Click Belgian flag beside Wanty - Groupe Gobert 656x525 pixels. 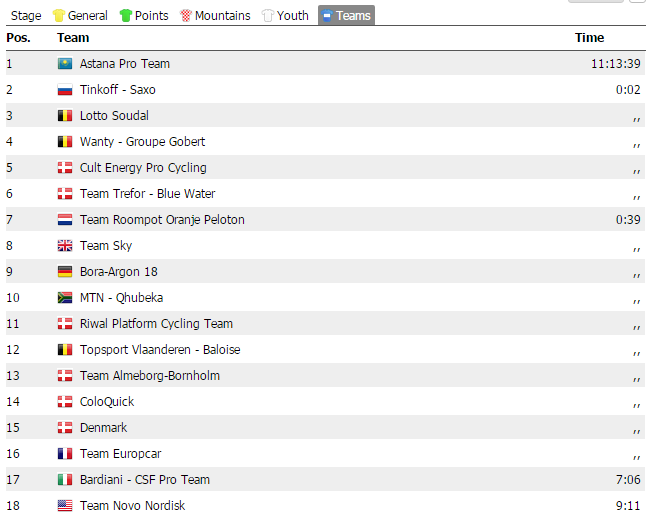coord(65,141)
